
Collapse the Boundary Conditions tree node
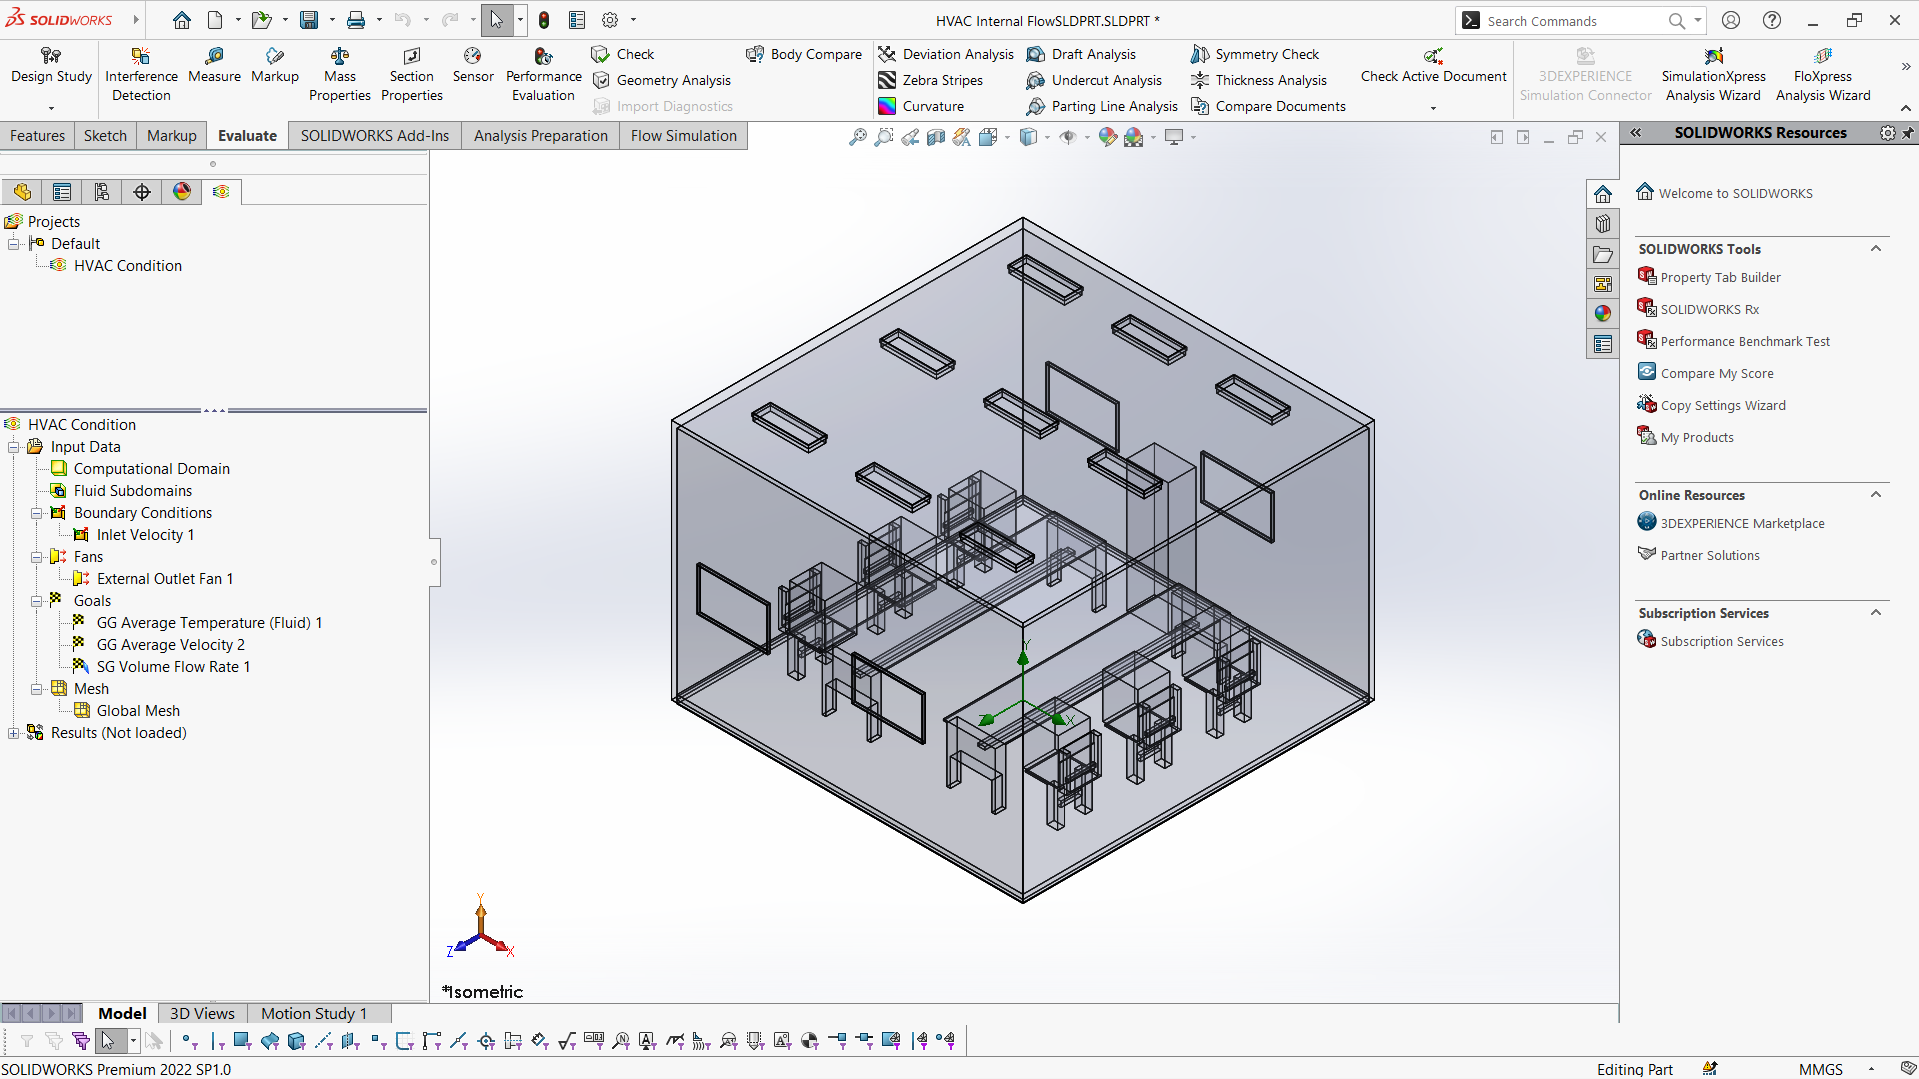(36, 513)
